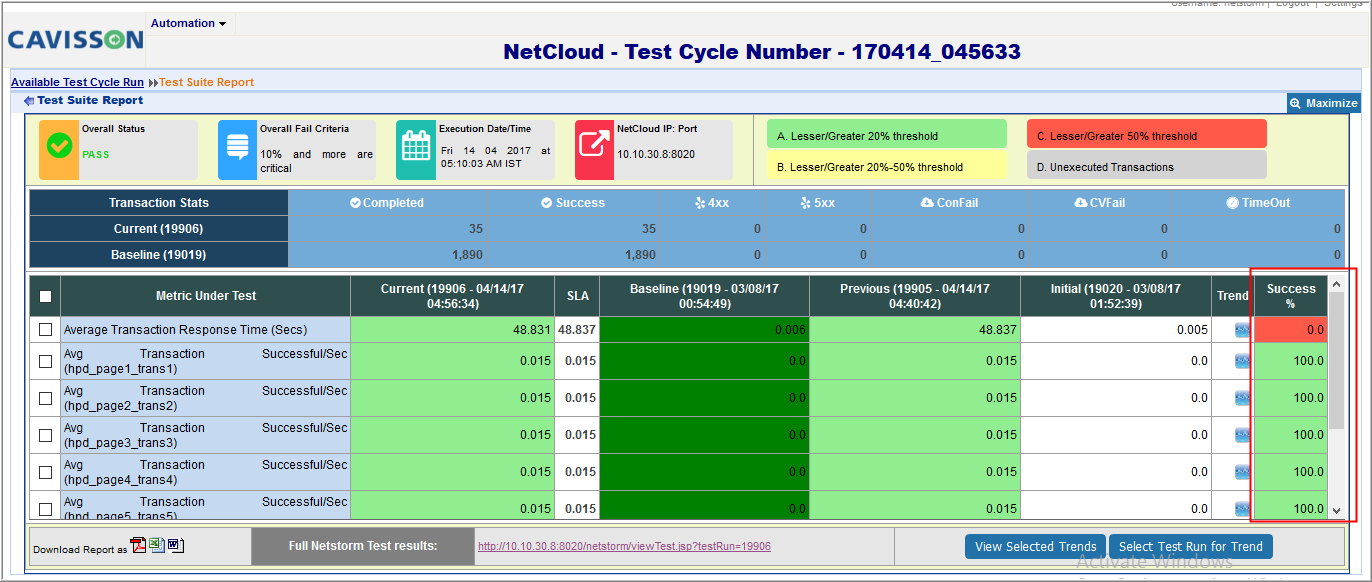Click the Current (19906) column header in metric table
This screenshot has height=582, width=1372.
452,296
